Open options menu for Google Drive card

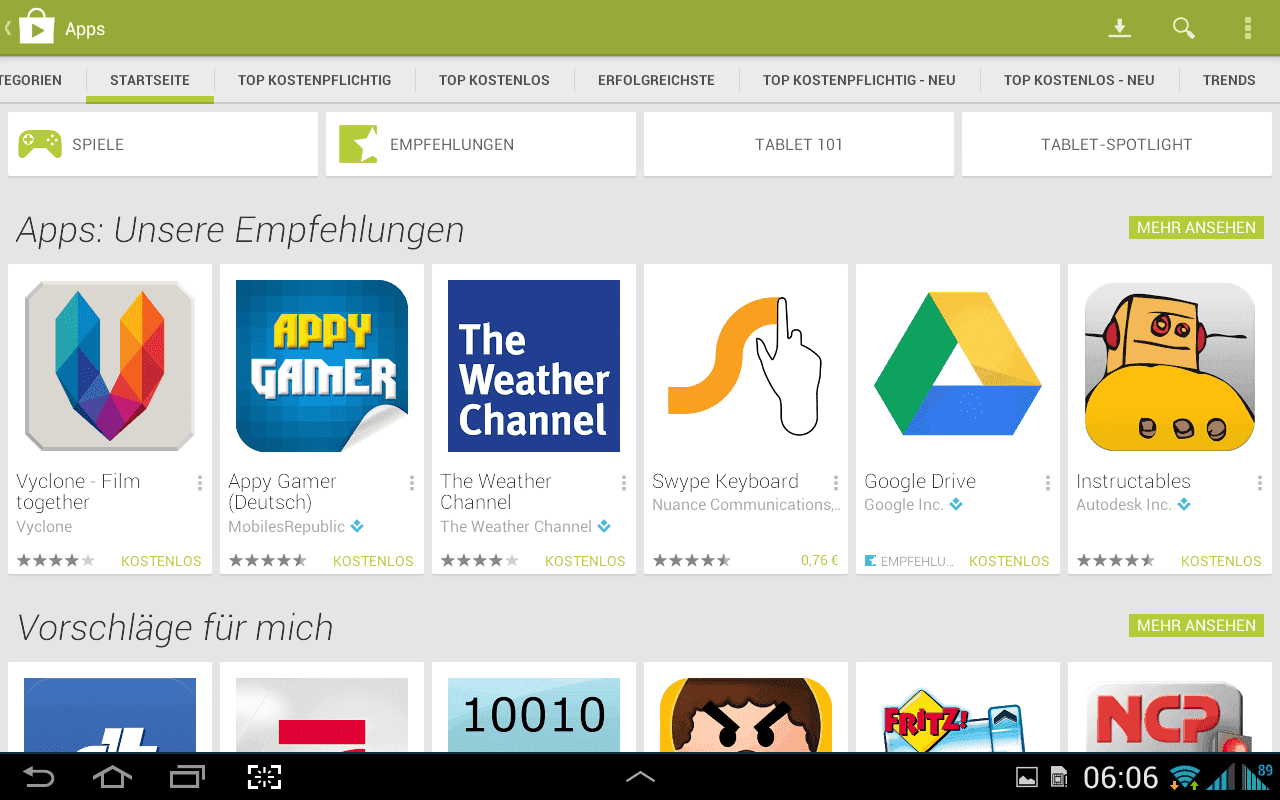pyautogui.click(x=1048, y=483)
